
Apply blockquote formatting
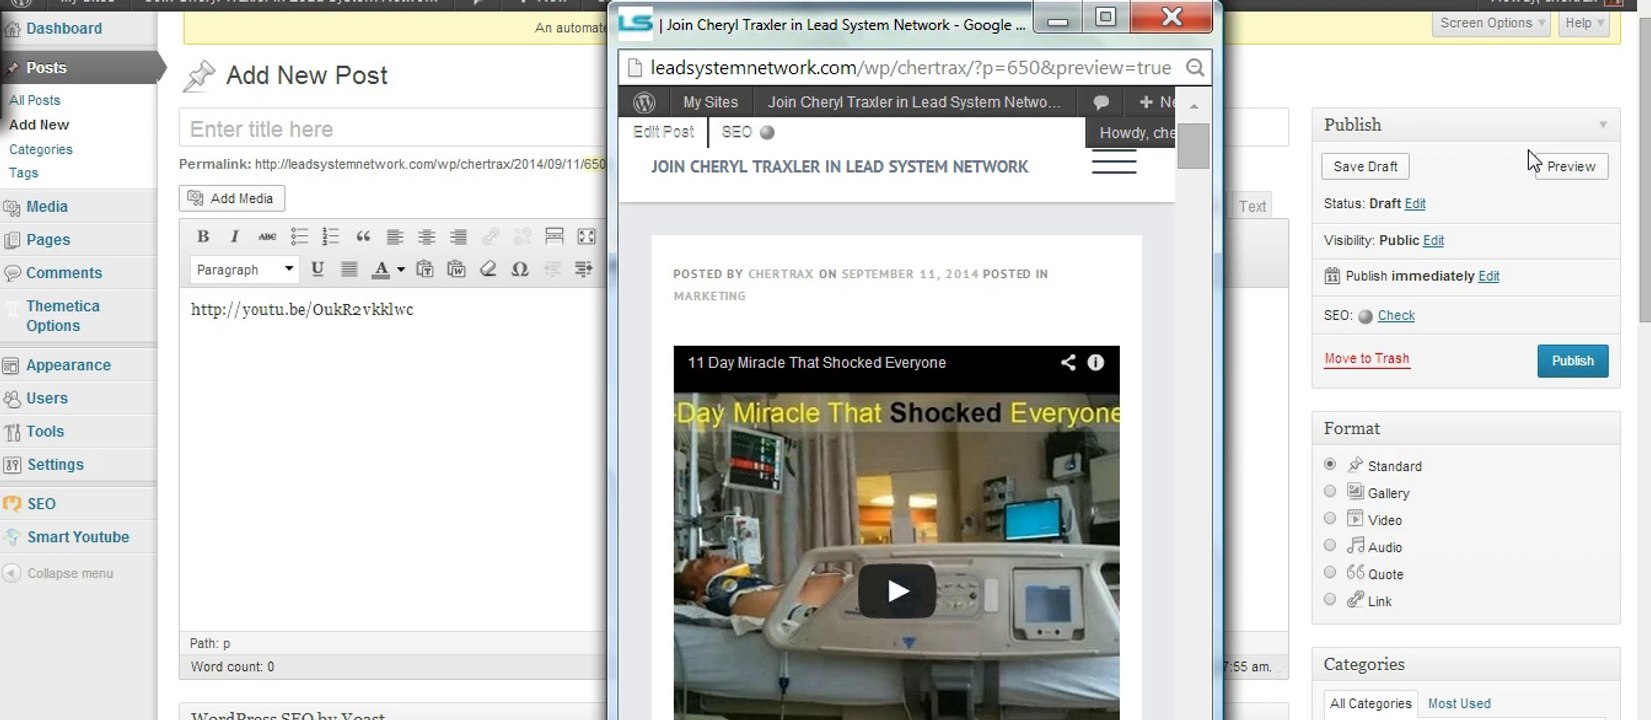(363, 237)
